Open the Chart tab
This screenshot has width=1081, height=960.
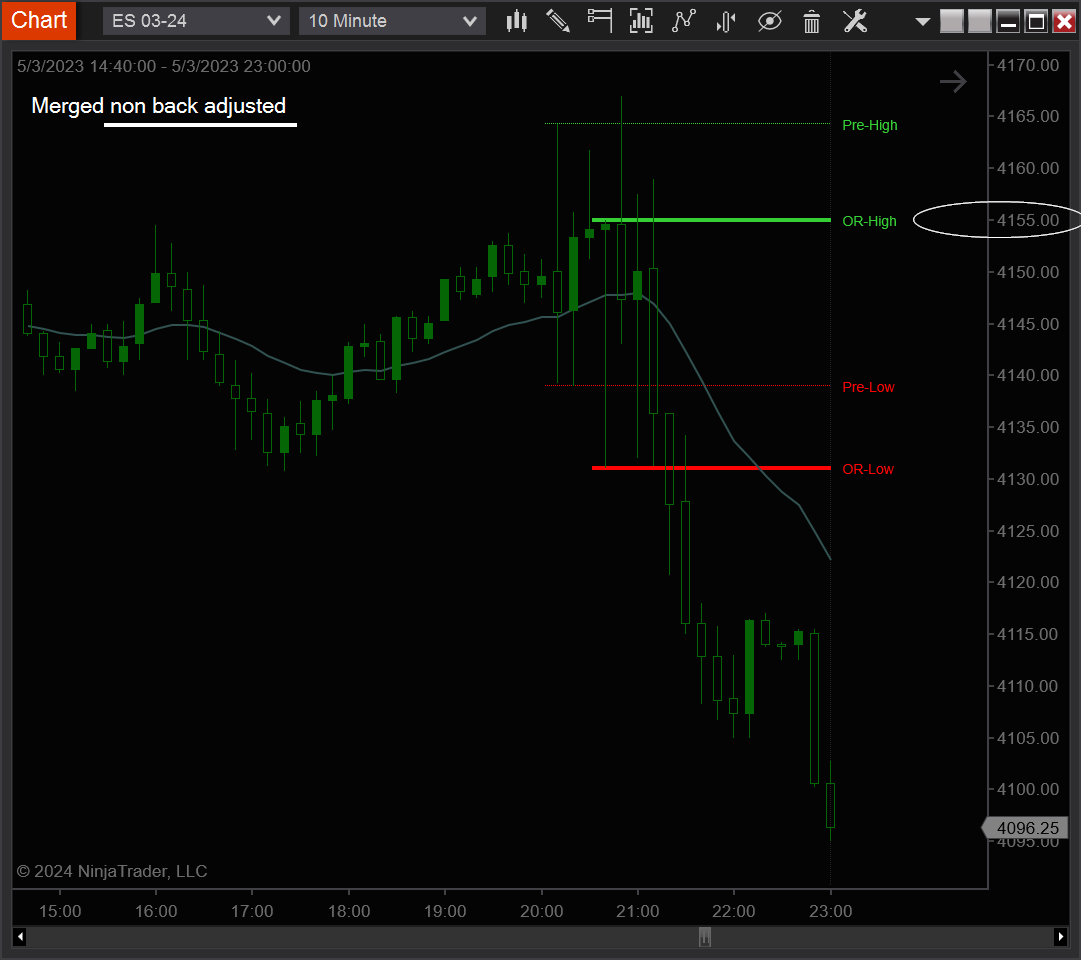pyautogui.click(x=39, y=20)
